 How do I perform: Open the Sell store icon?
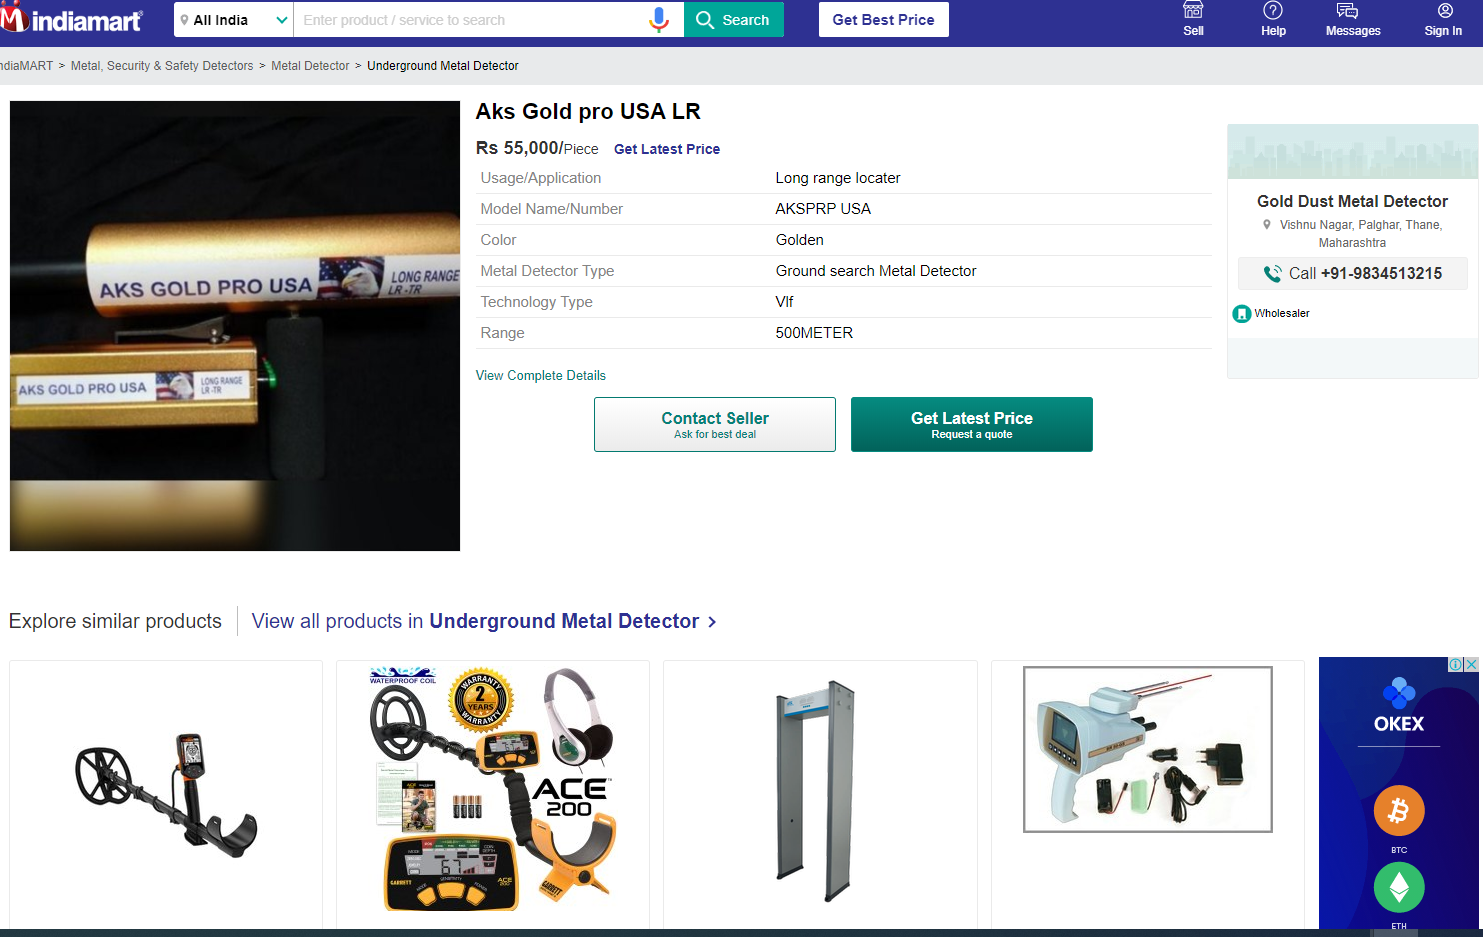click(1193, 19)
